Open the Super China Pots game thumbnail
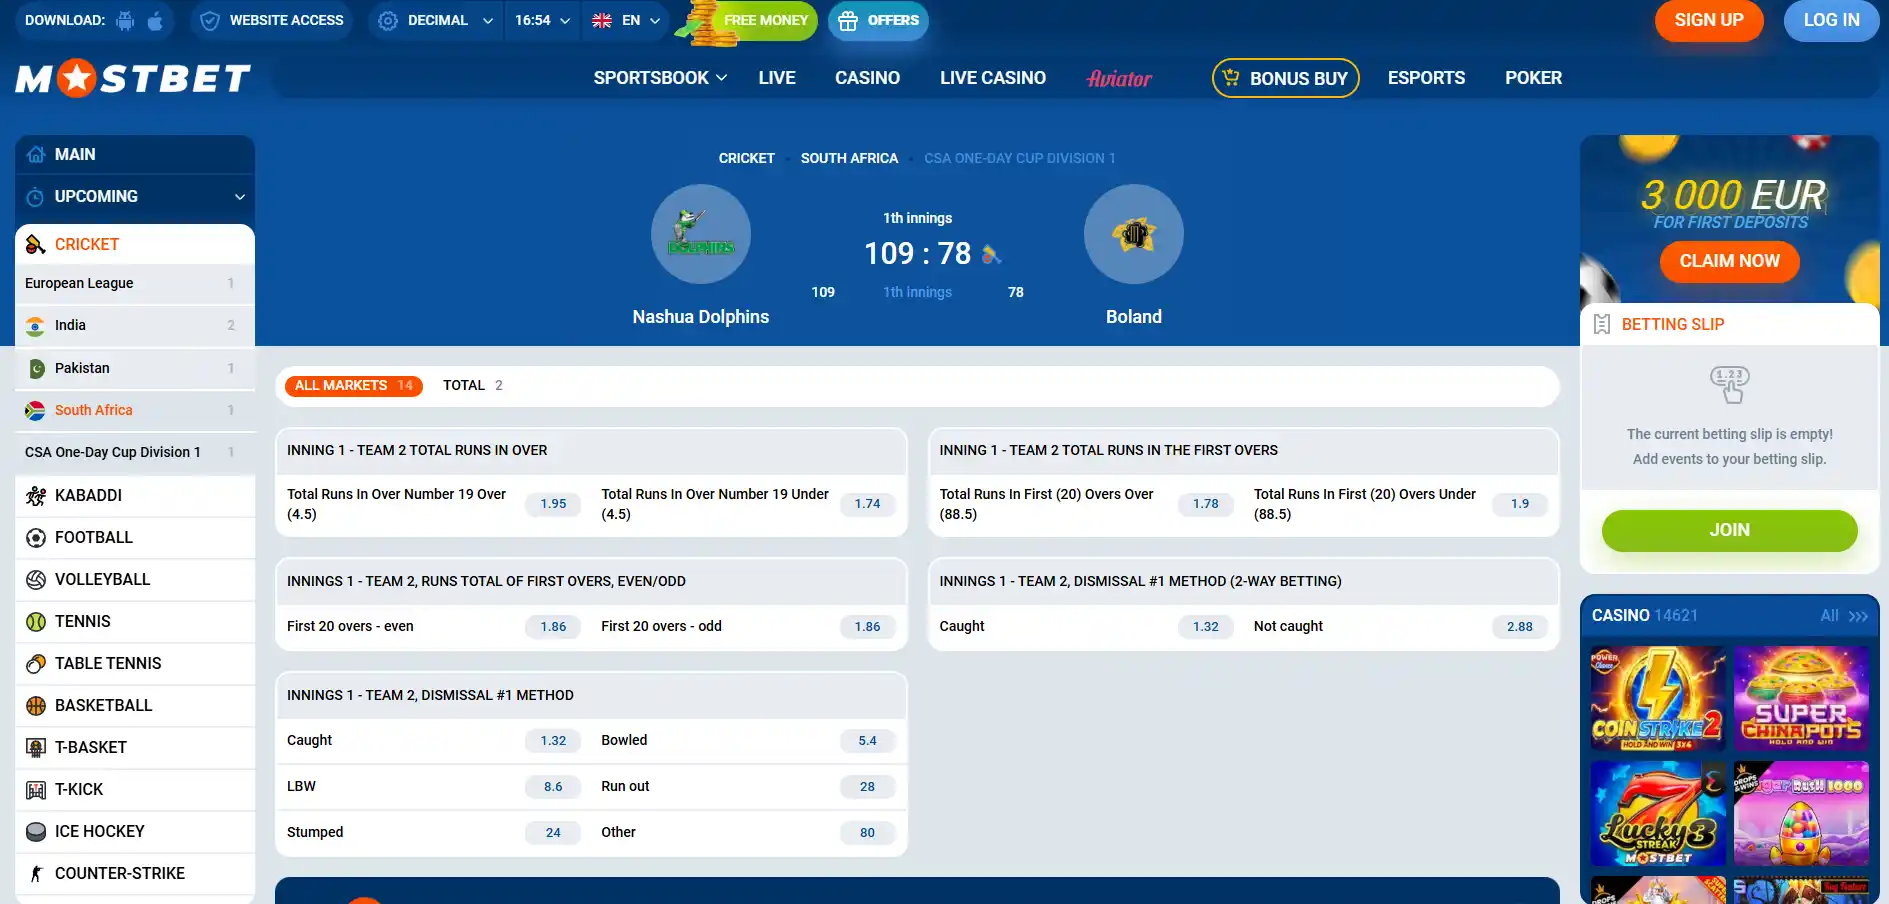The width and height of the screenshot is (1889, 904). coord(1801,698)
